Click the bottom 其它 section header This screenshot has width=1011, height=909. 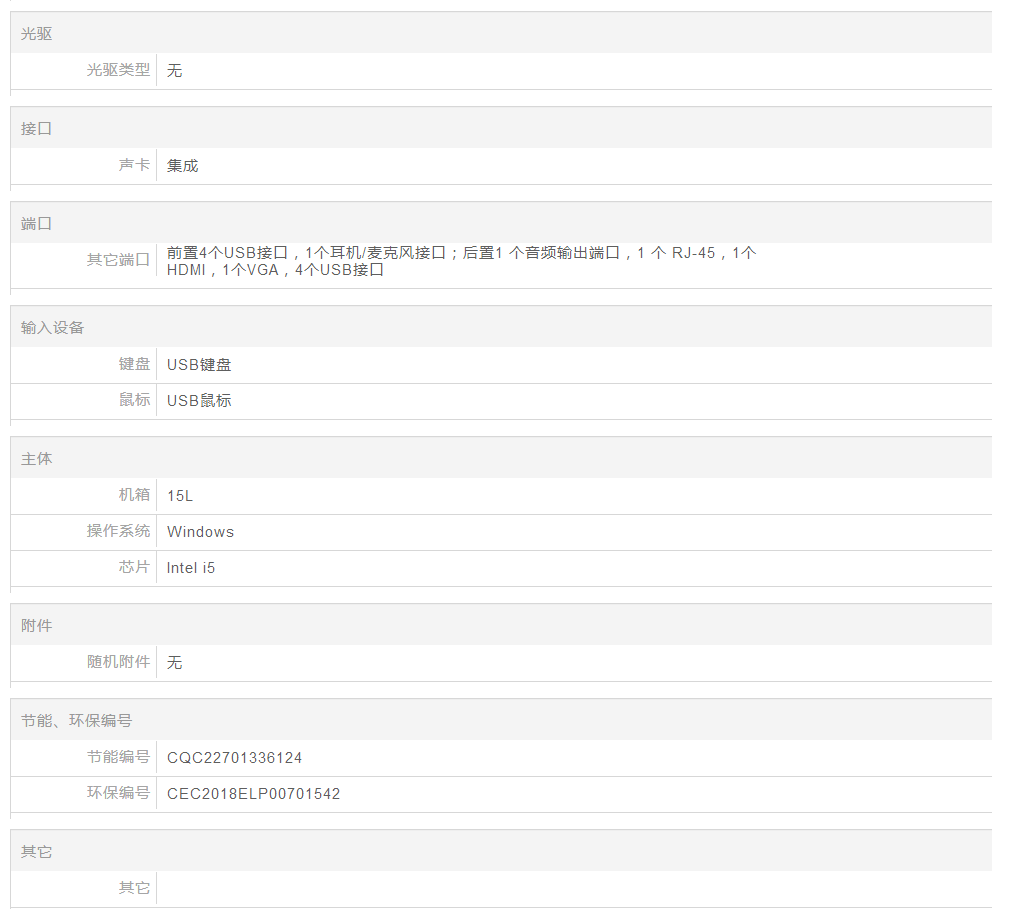[x=37, y=852]
